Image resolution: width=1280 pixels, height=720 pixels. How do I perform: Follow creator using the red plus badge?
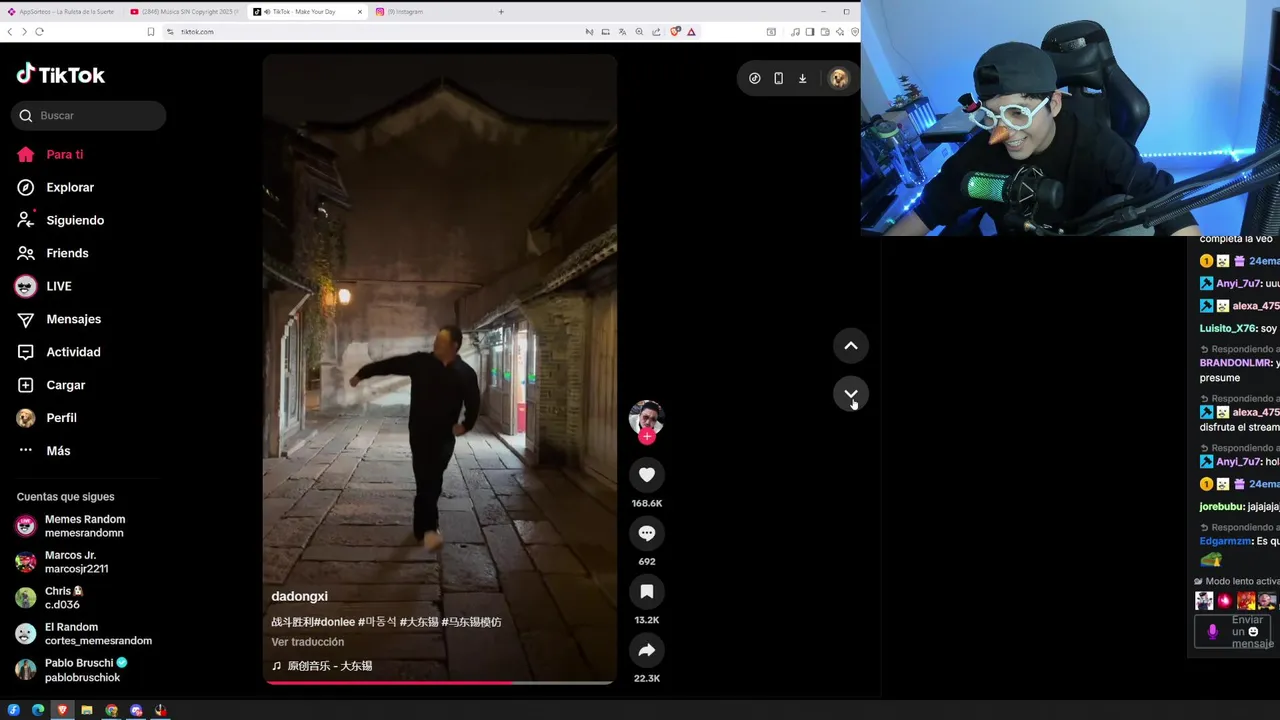click(647, 436)
